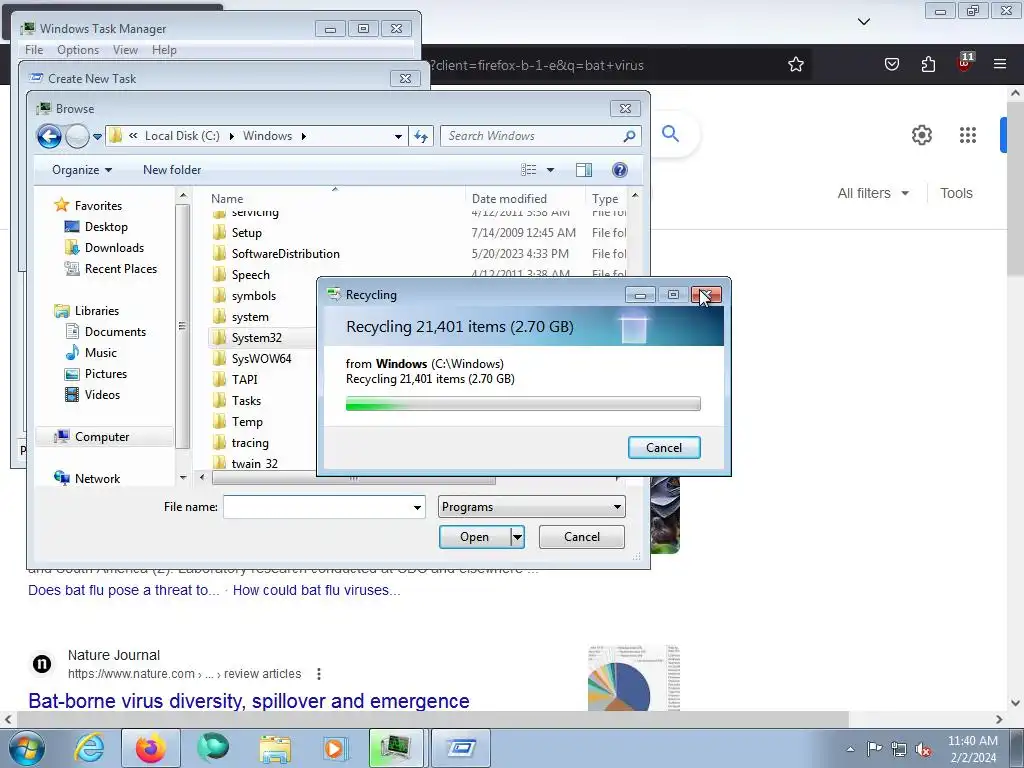Launch Internet Explorer from taskbar

tap(89, 748)
